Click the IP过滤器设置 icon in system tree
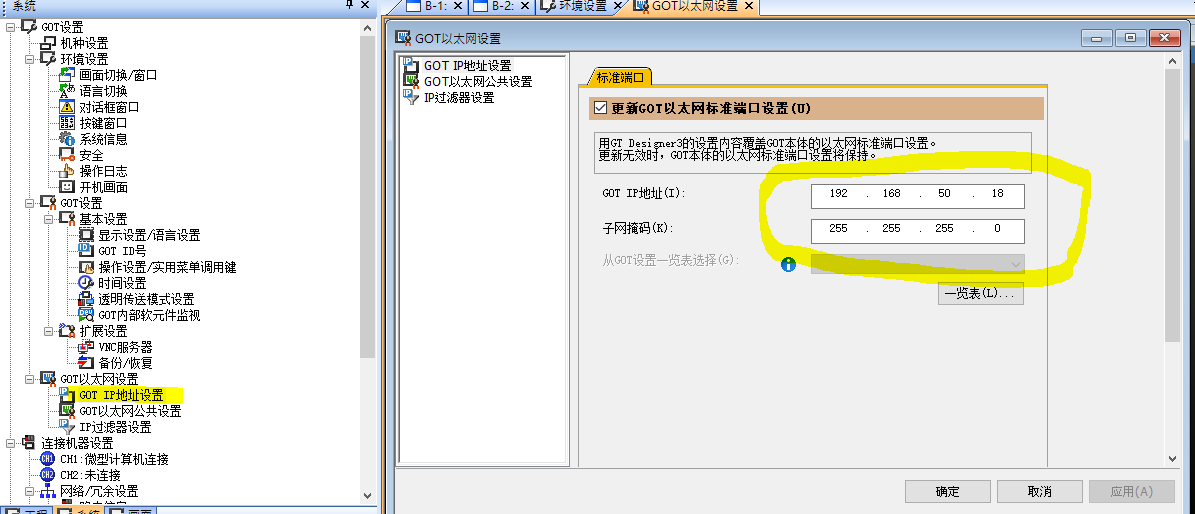Screen dimensions: 1195x514 tap(68, 427)
